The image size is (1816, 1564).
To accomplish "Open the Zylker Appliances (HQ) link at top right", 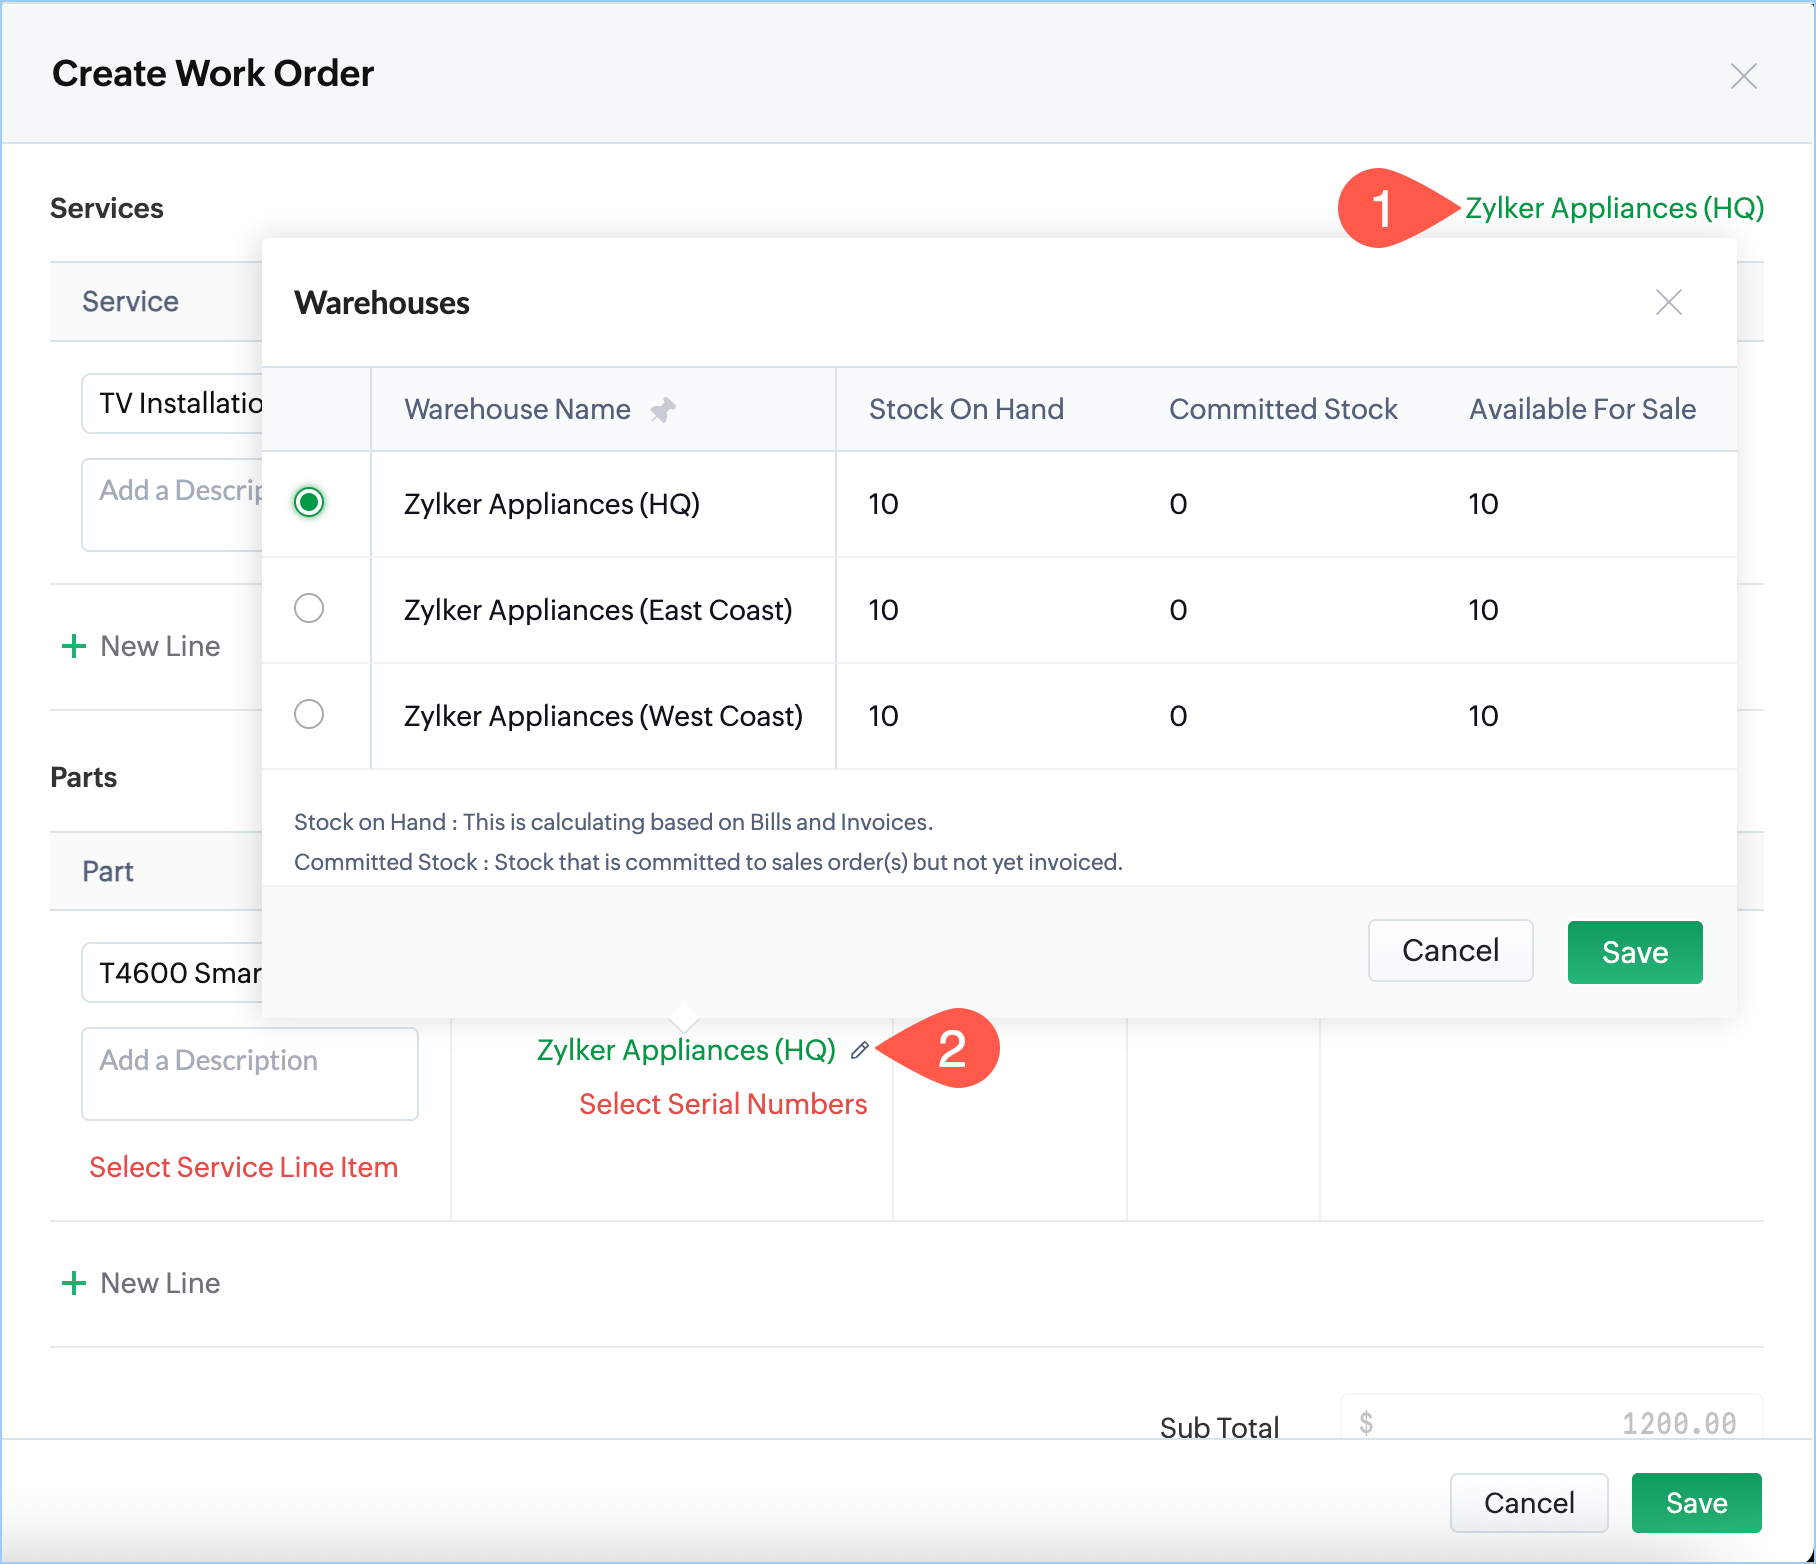I will tap(1614, 208).
